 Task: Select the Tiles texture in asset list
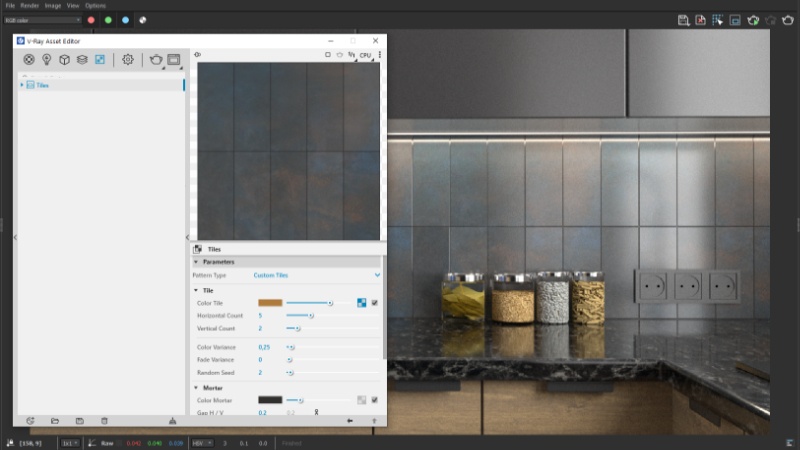[x=101, y=85]
